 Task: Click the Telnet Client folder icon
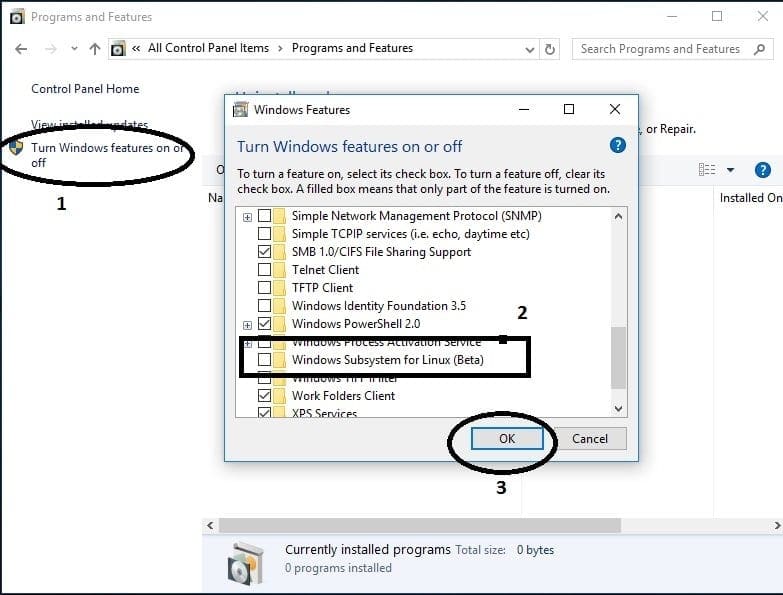click(x=280, y=270)
